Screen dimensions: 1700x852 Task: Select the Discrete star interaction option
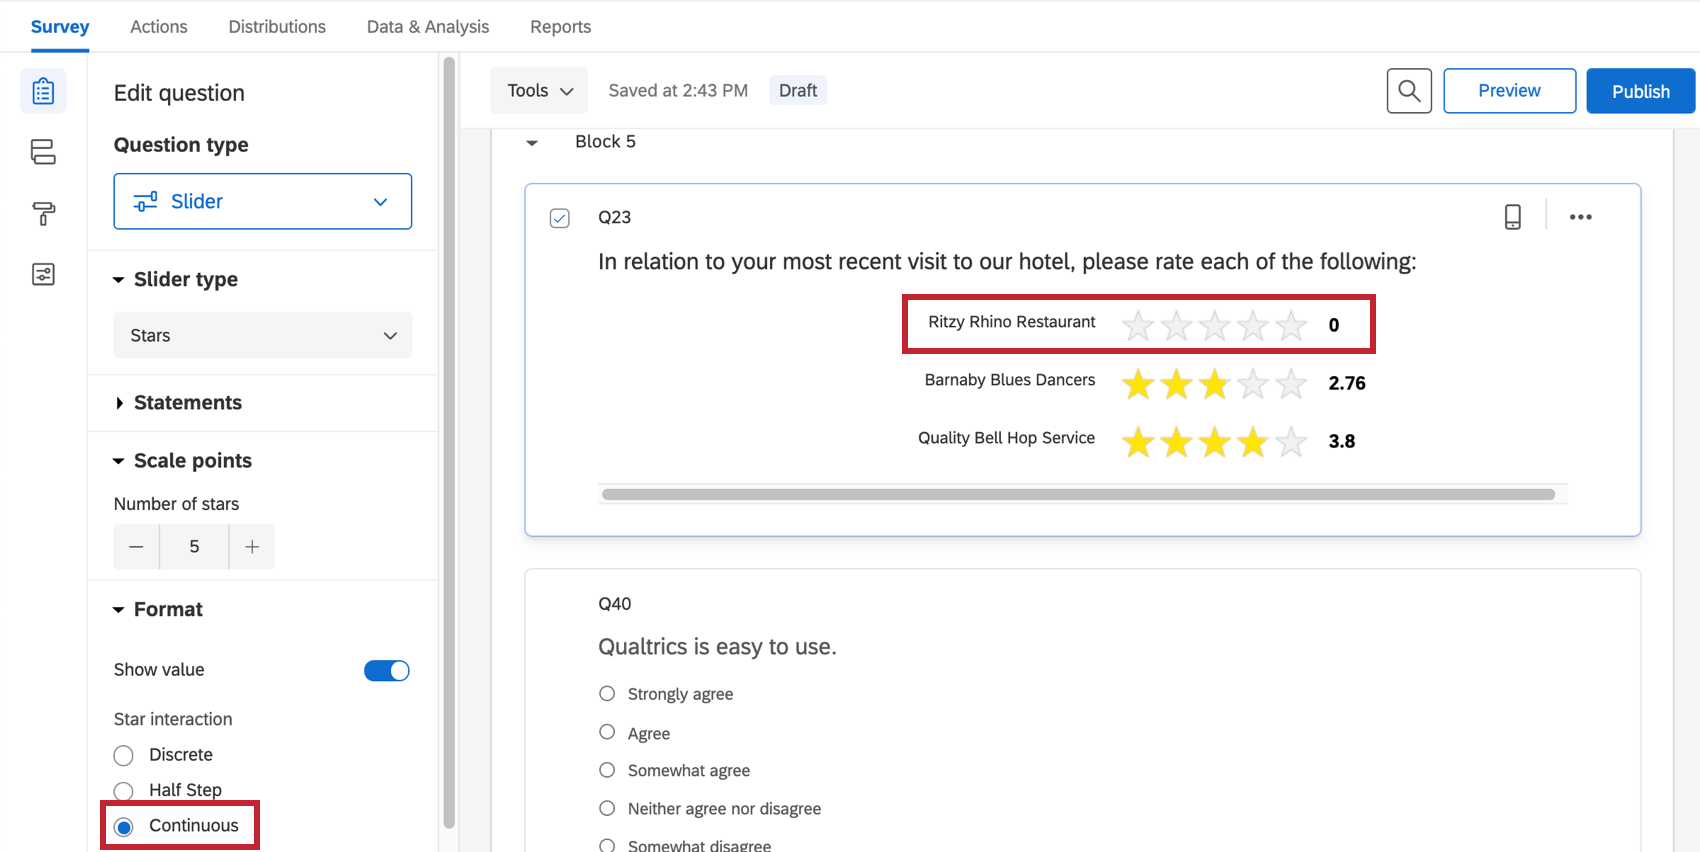(124, 755)
